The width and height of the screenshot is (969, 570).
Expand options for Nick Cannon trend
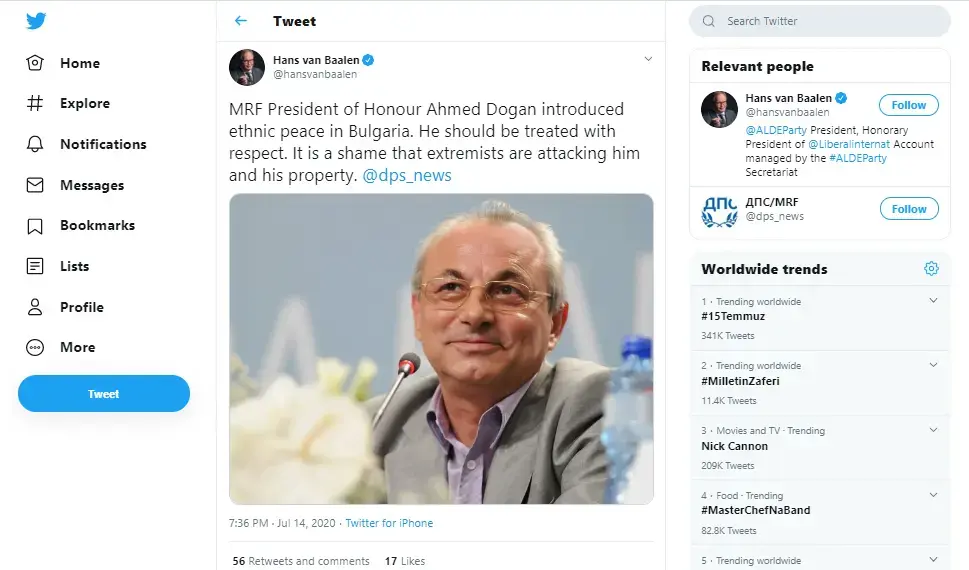click(933, 429)
